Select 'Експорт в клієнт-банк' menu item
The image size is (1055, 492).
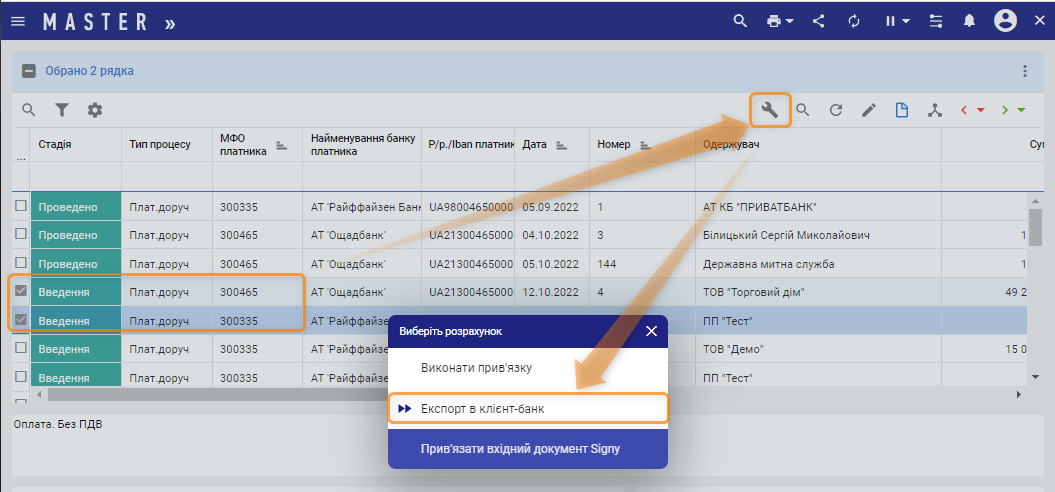coord(527,409)
